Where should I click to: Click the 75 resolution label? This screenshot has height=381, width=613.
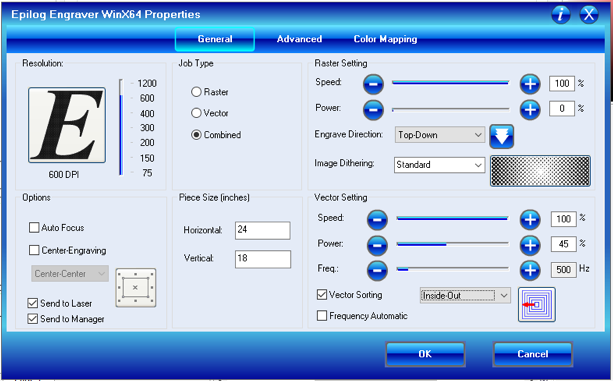(147, 173)
